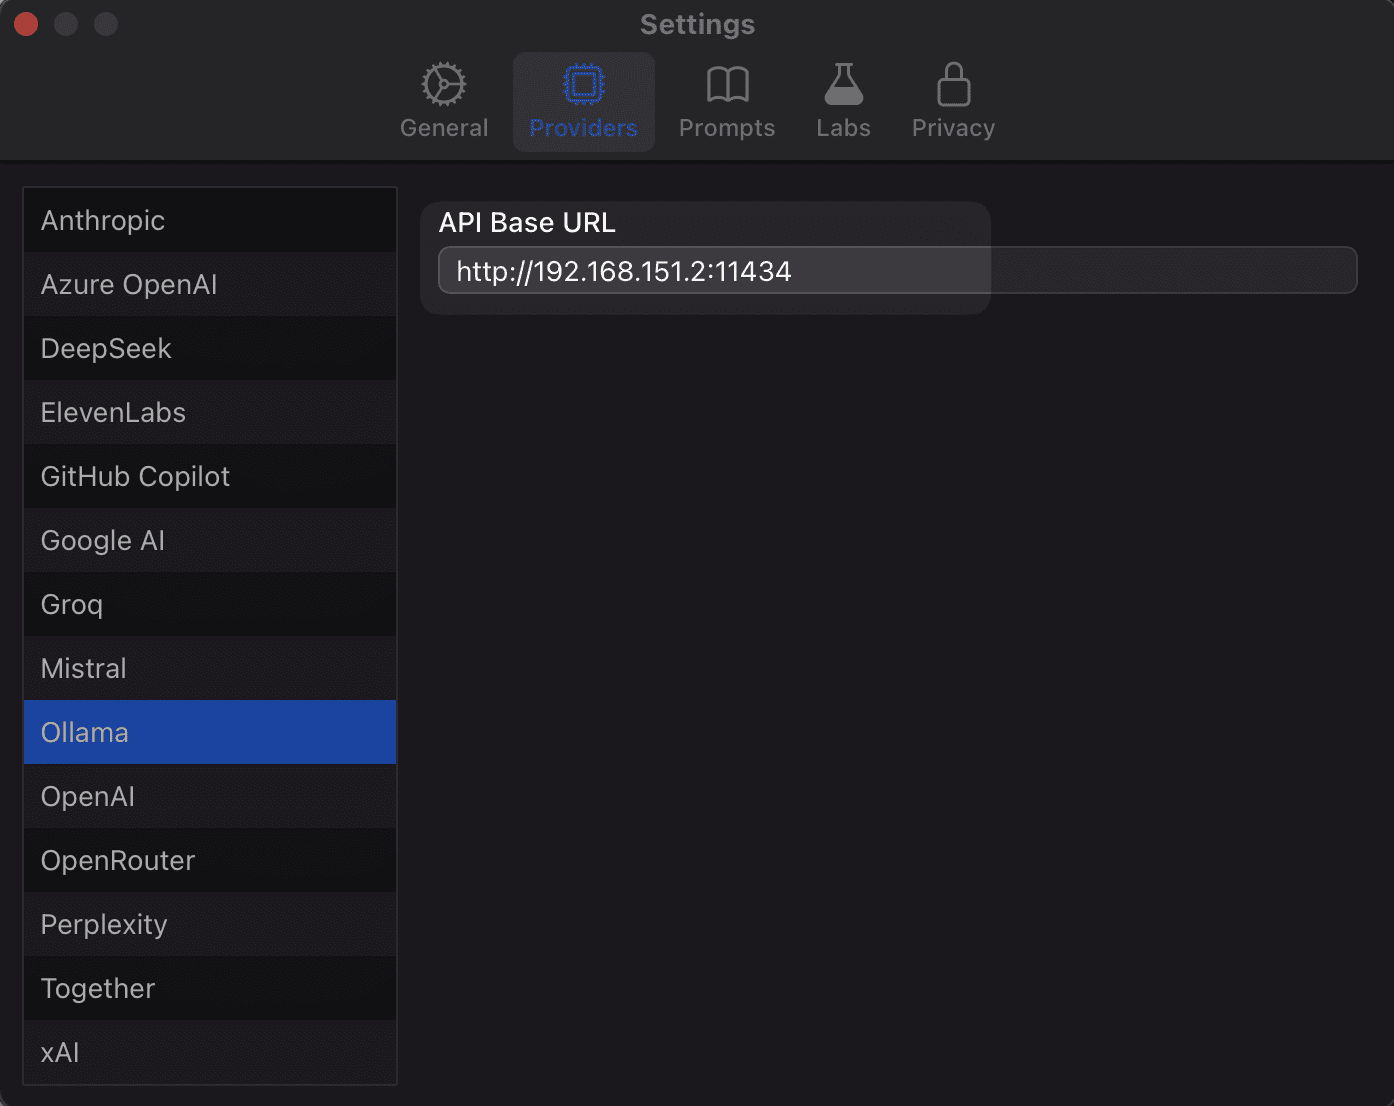This screenshot has width=1394, height=1106.
Task: Close the Settings window
Action: pos(26,24)
